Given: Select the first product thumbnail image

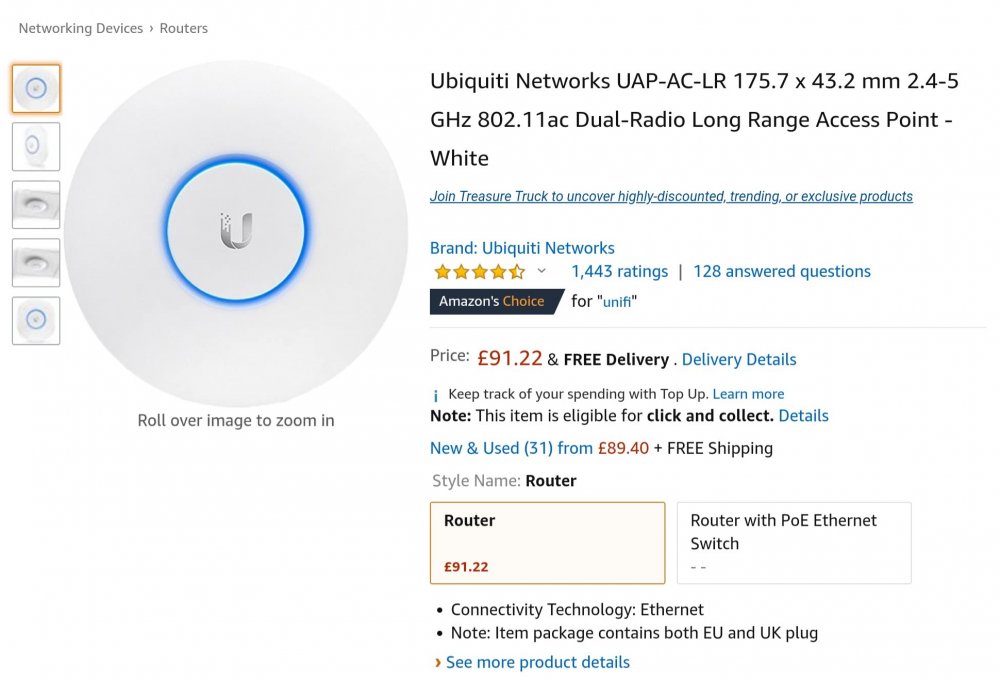Looking at the screenshot, I should 36,89.
